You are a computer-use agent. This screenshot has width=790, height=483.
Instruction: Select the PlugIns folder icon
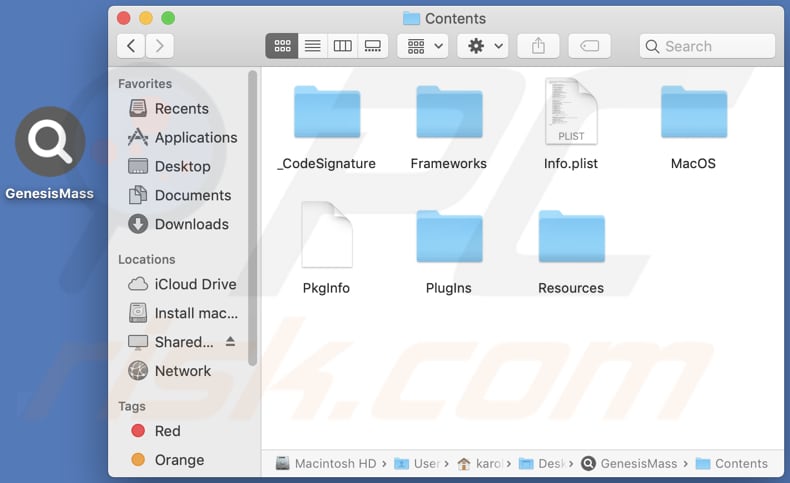(449, 236)
